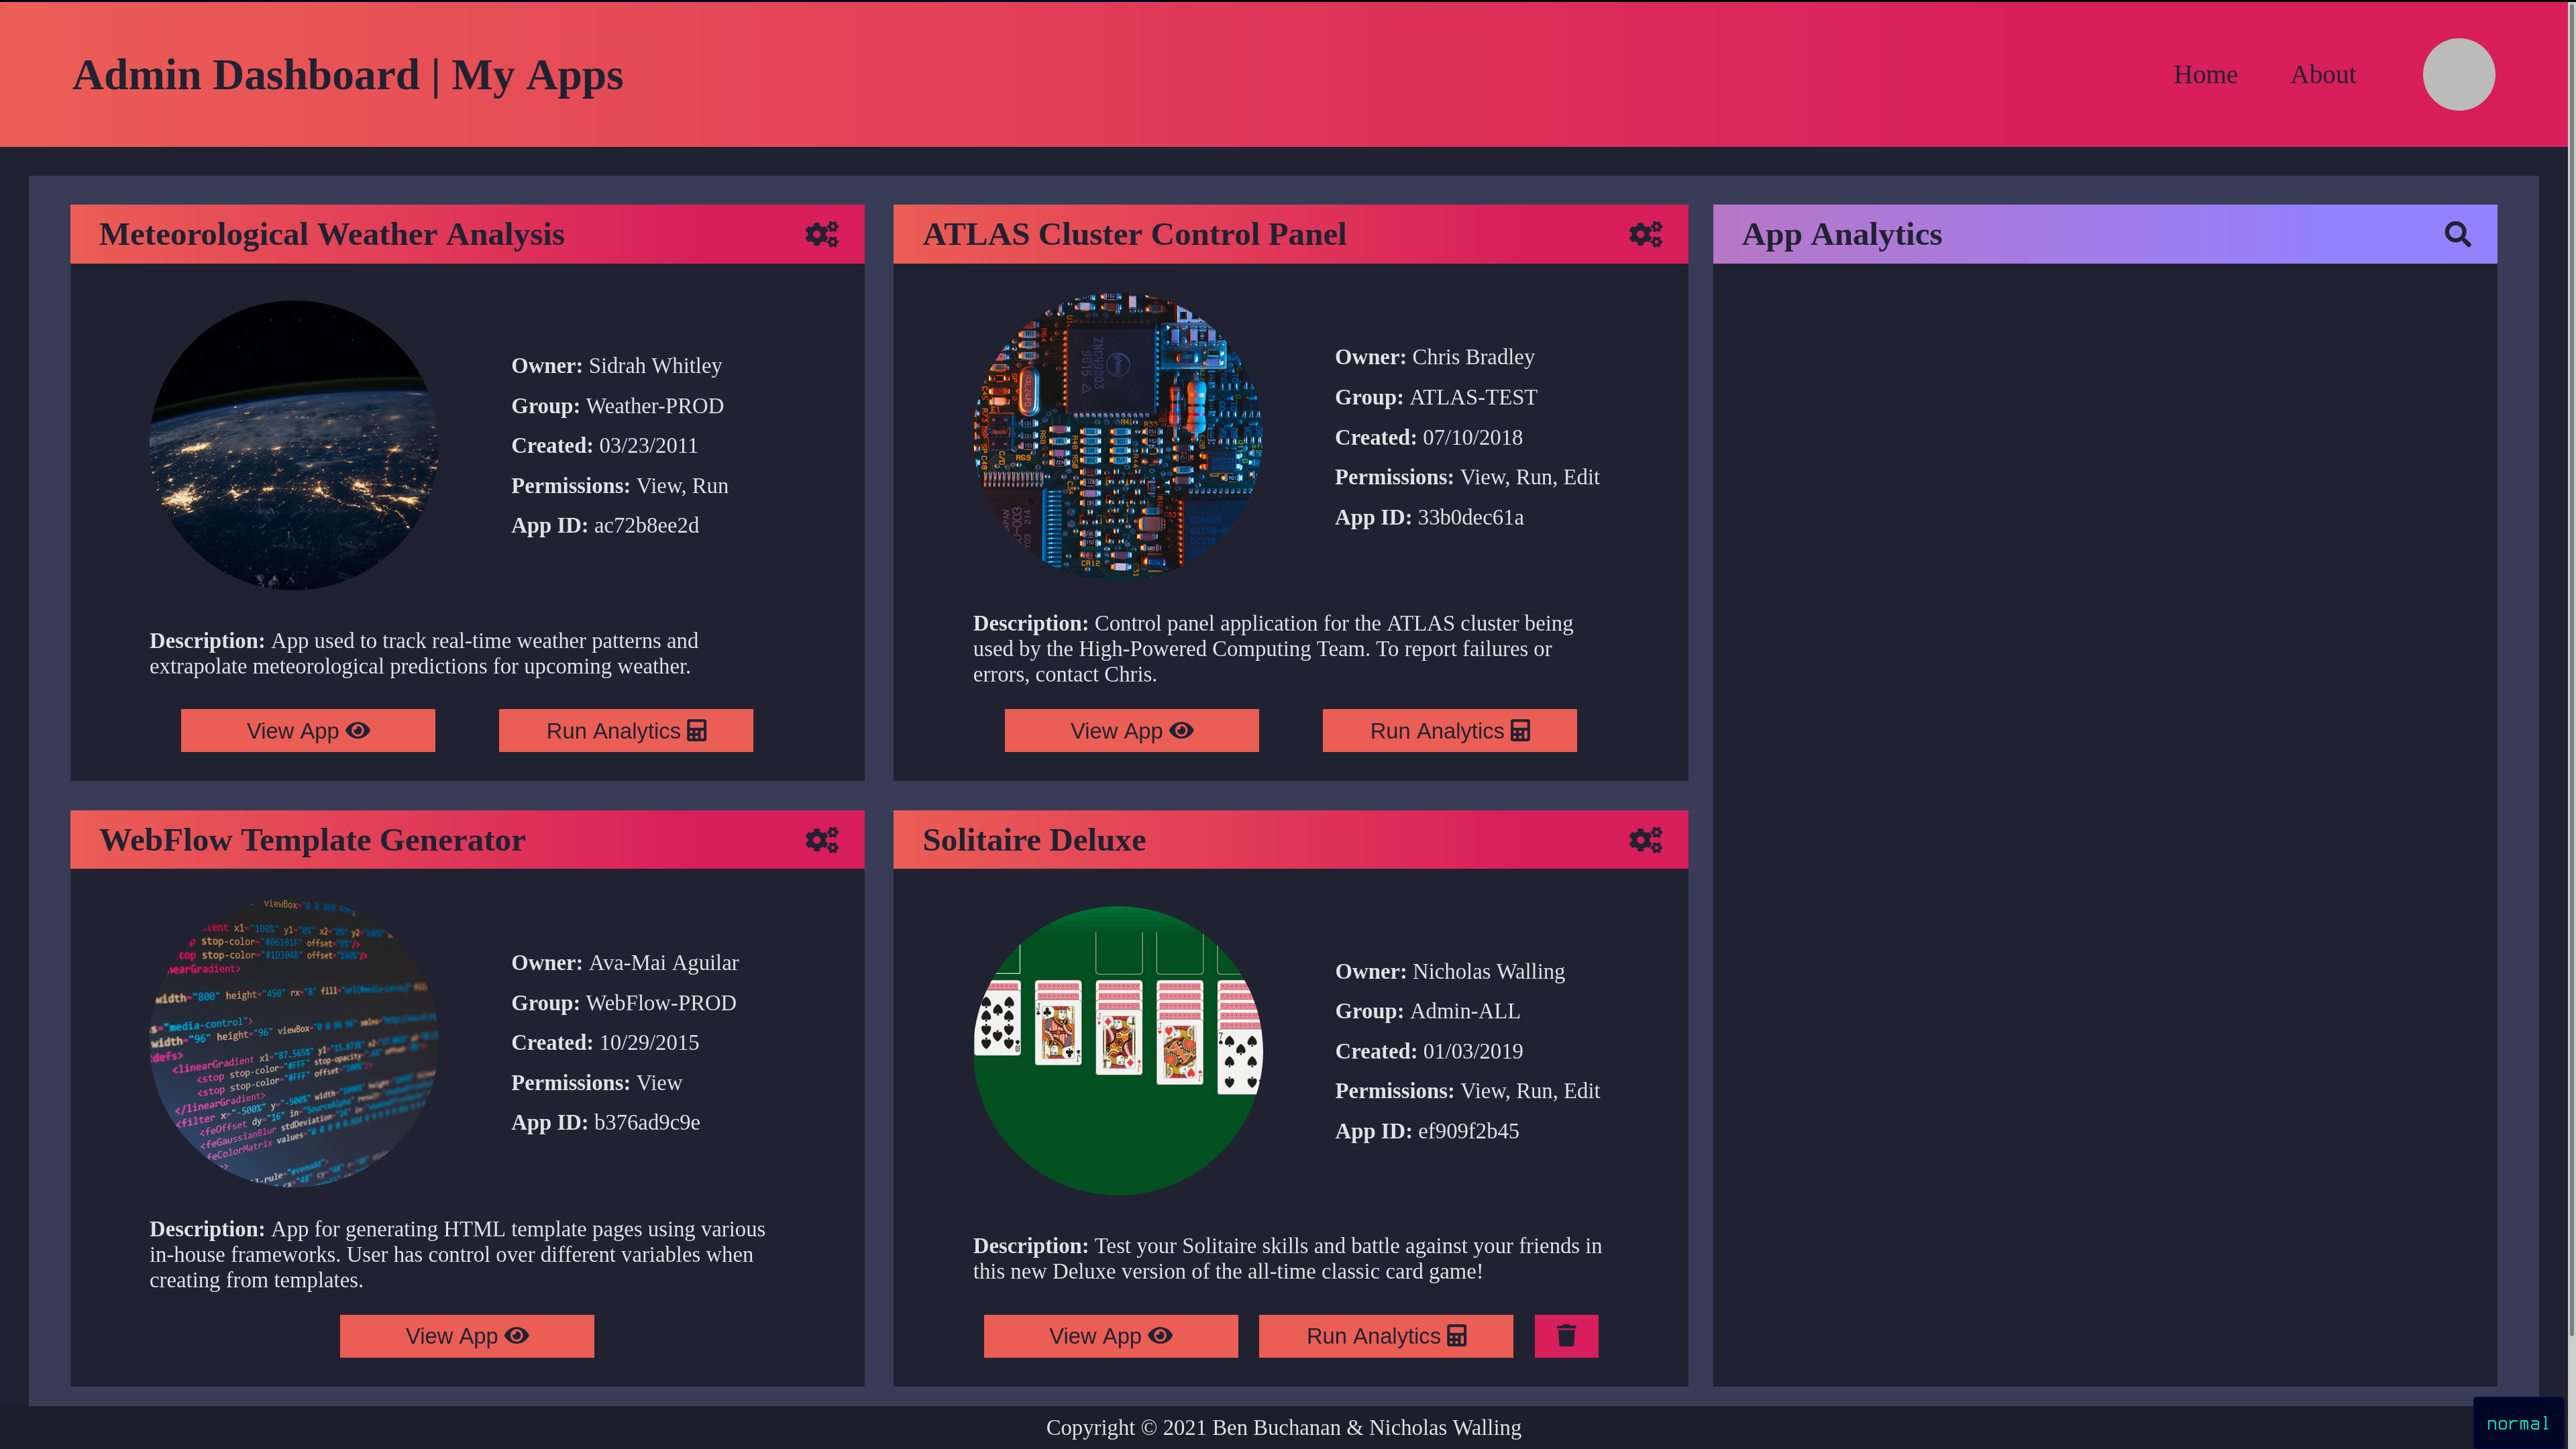The height and width of the screenshot is (1449, 2576).
Task: Click the Earth at night thumbnail
Action: (294, 445)
